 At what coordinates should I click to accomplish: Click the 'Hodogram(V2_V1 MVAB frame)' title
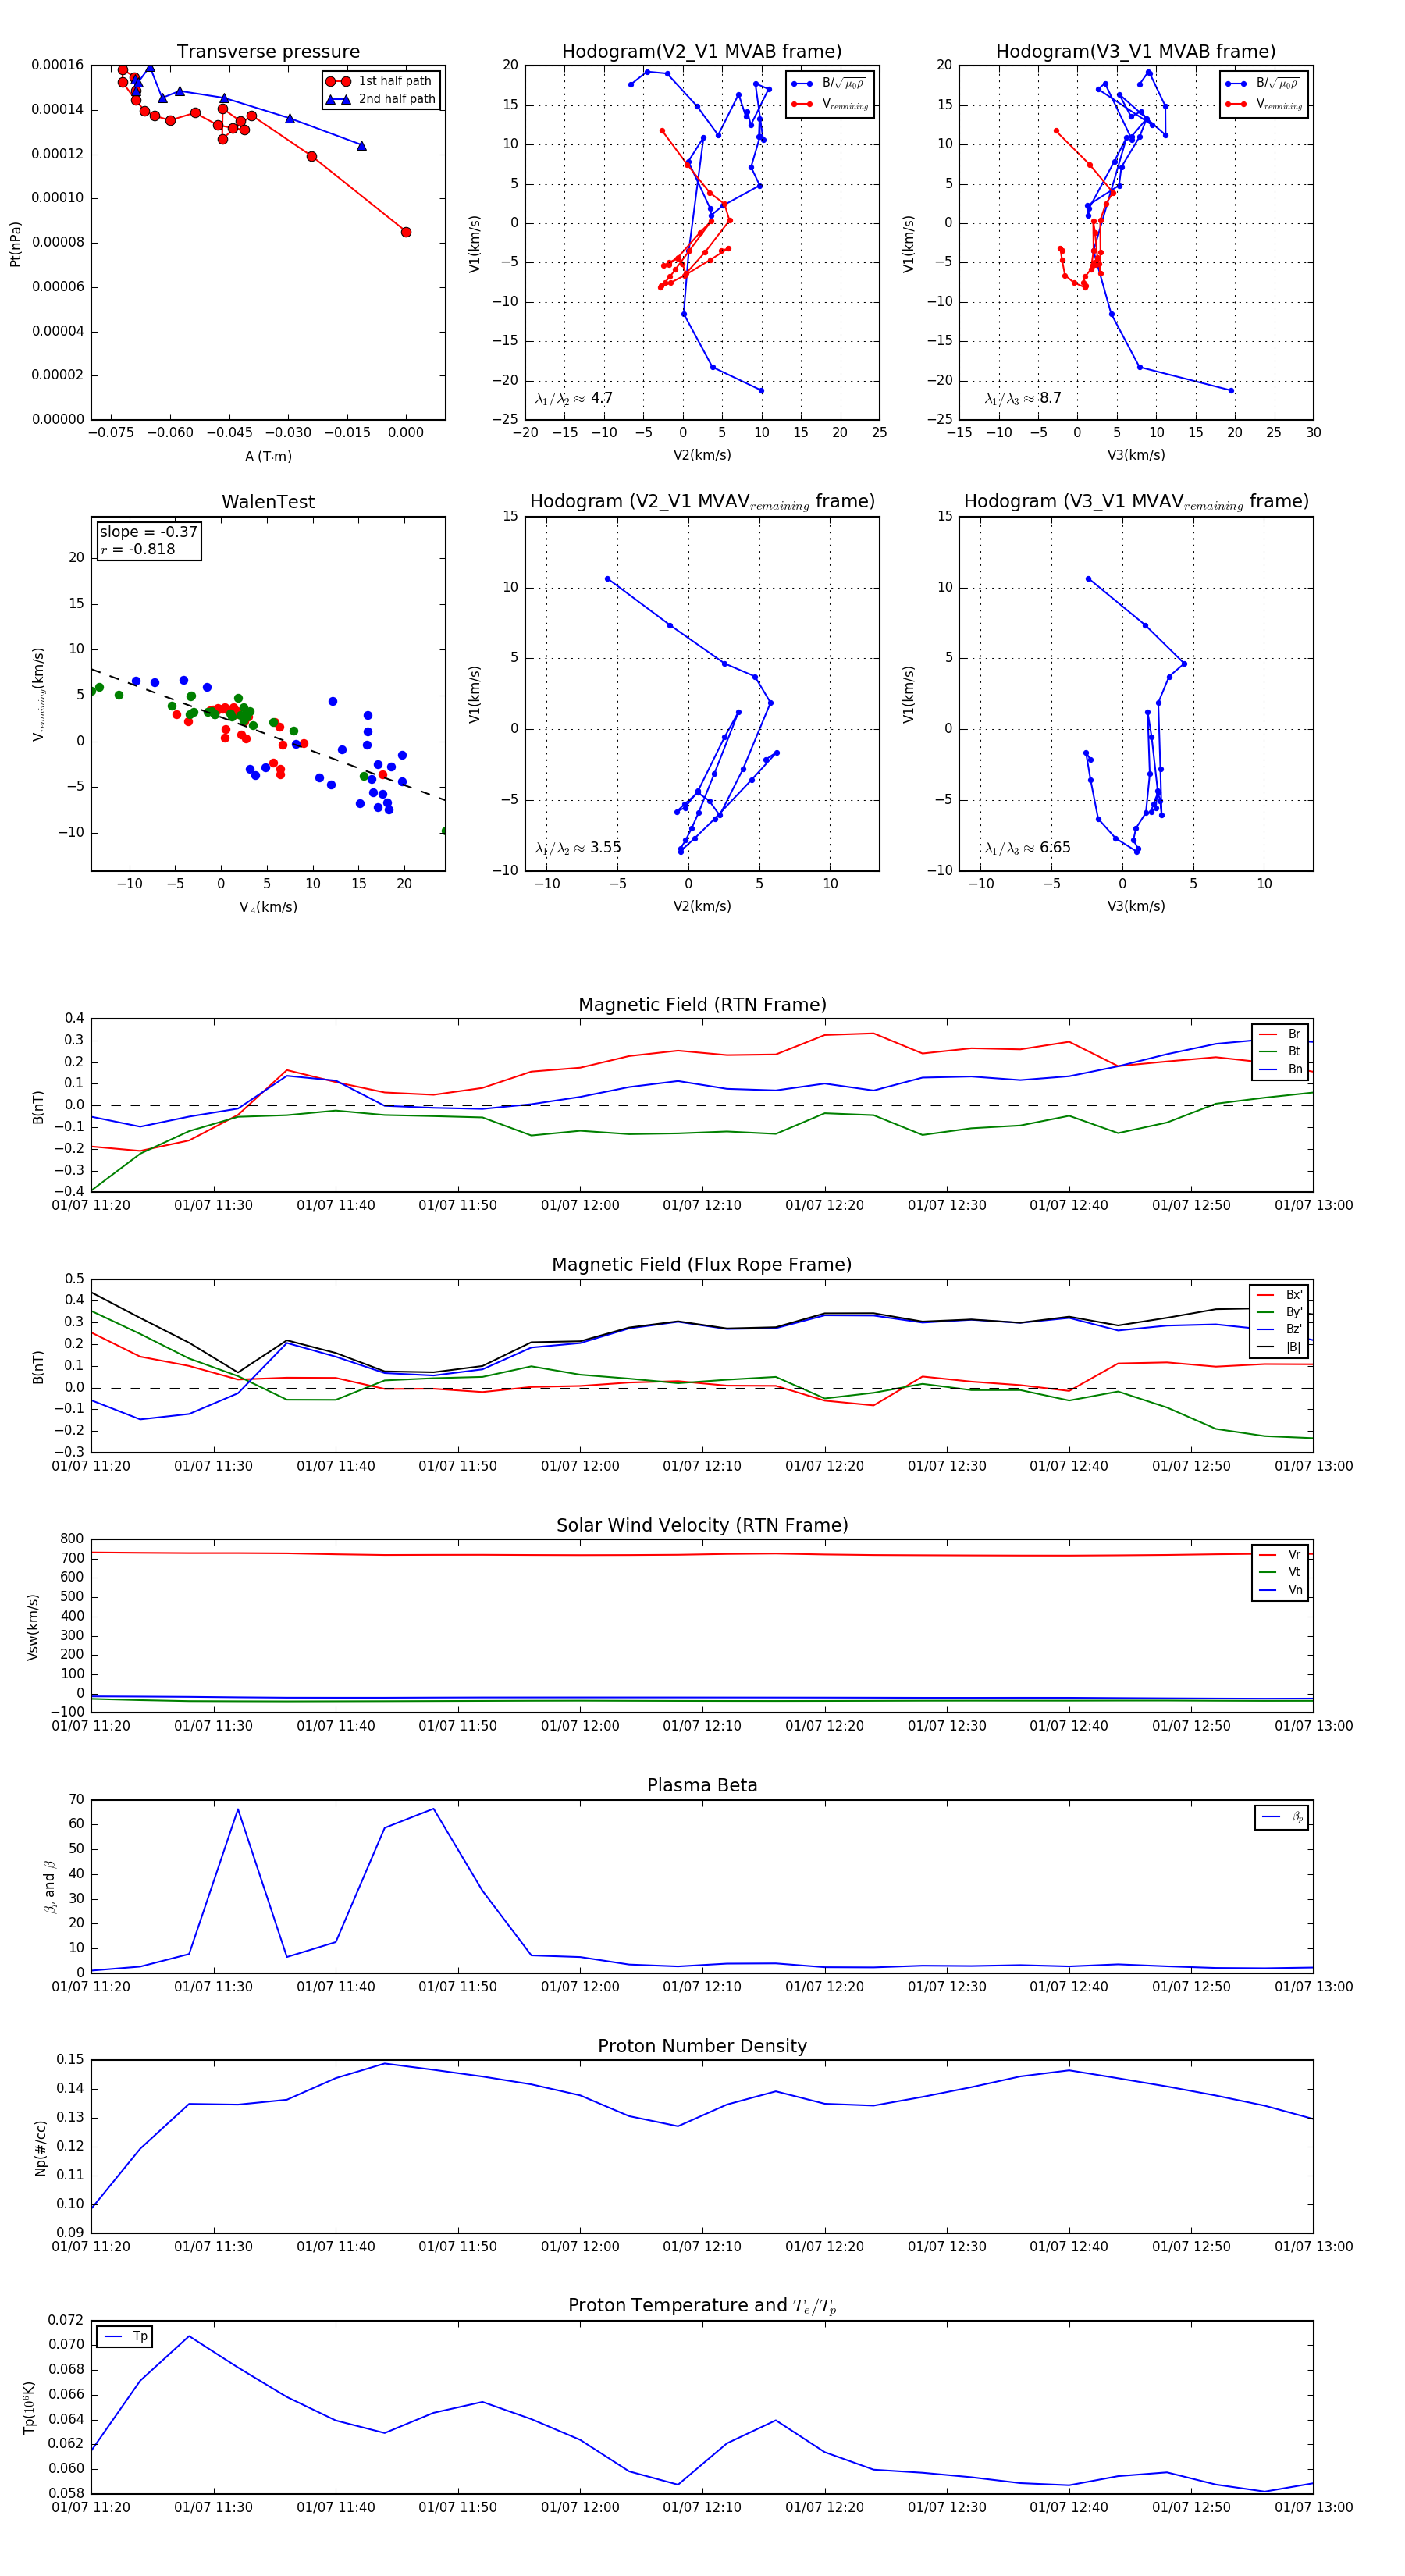702,52
